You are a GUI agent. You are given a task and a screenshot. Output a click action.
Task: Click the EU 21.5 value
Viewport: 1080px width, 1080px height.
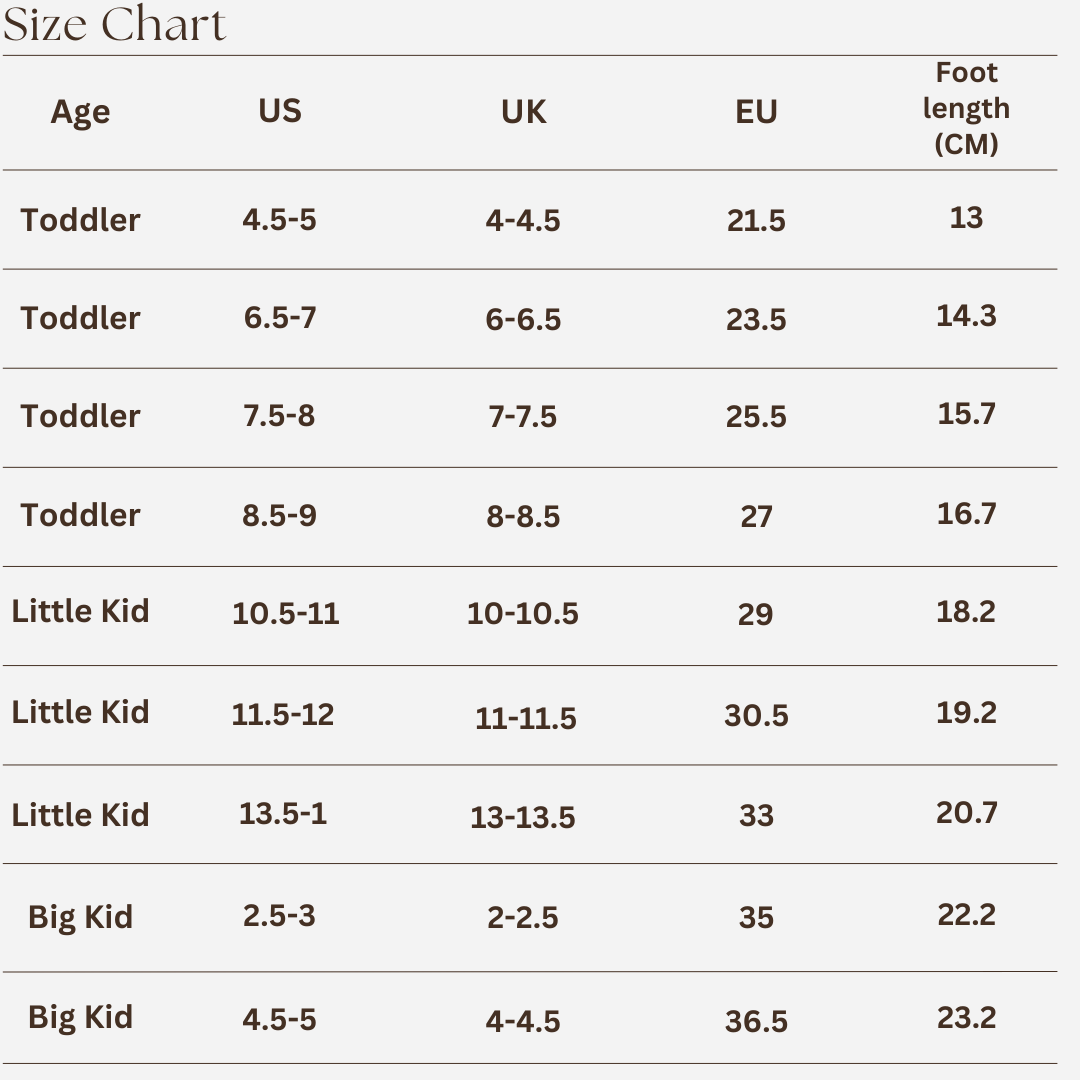756,221
